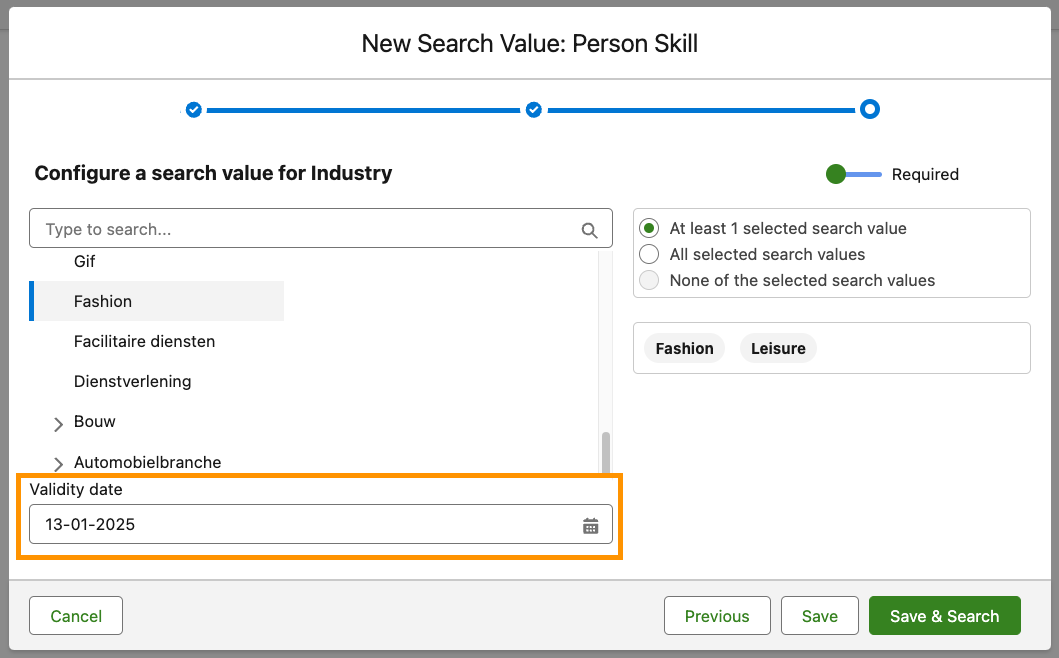Screen dimensions: 1059x658
Task: Click the industry list scrollbar
Action: pyautogui.click(x=605, y=452)
